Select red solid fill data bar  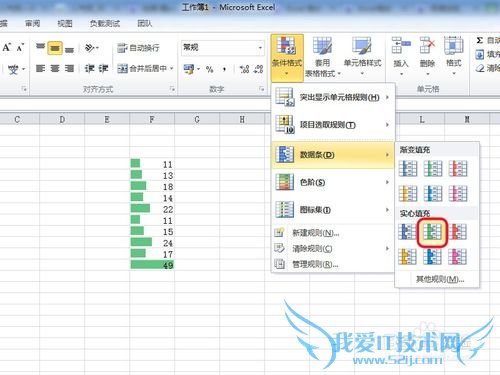click(457, 232)
